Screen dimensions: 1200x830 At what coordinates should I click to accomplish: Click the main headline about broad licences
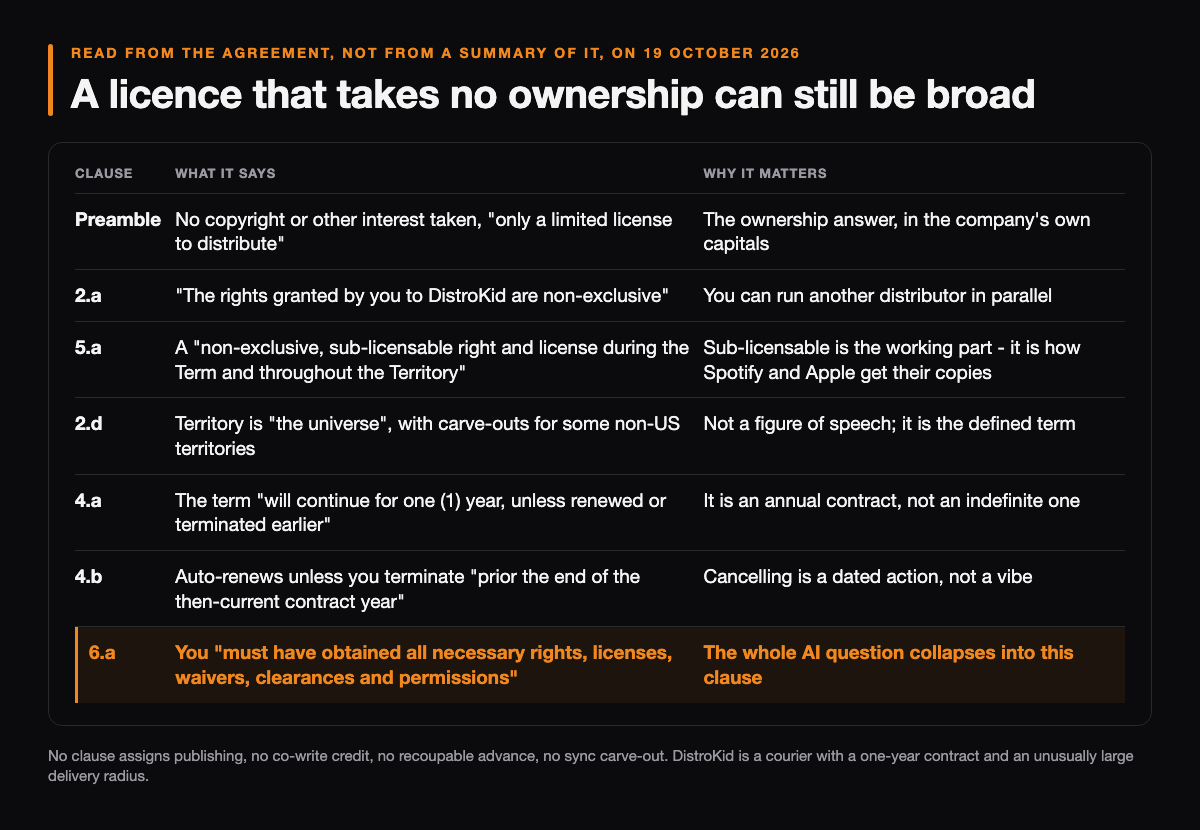(x=552, y=94)
